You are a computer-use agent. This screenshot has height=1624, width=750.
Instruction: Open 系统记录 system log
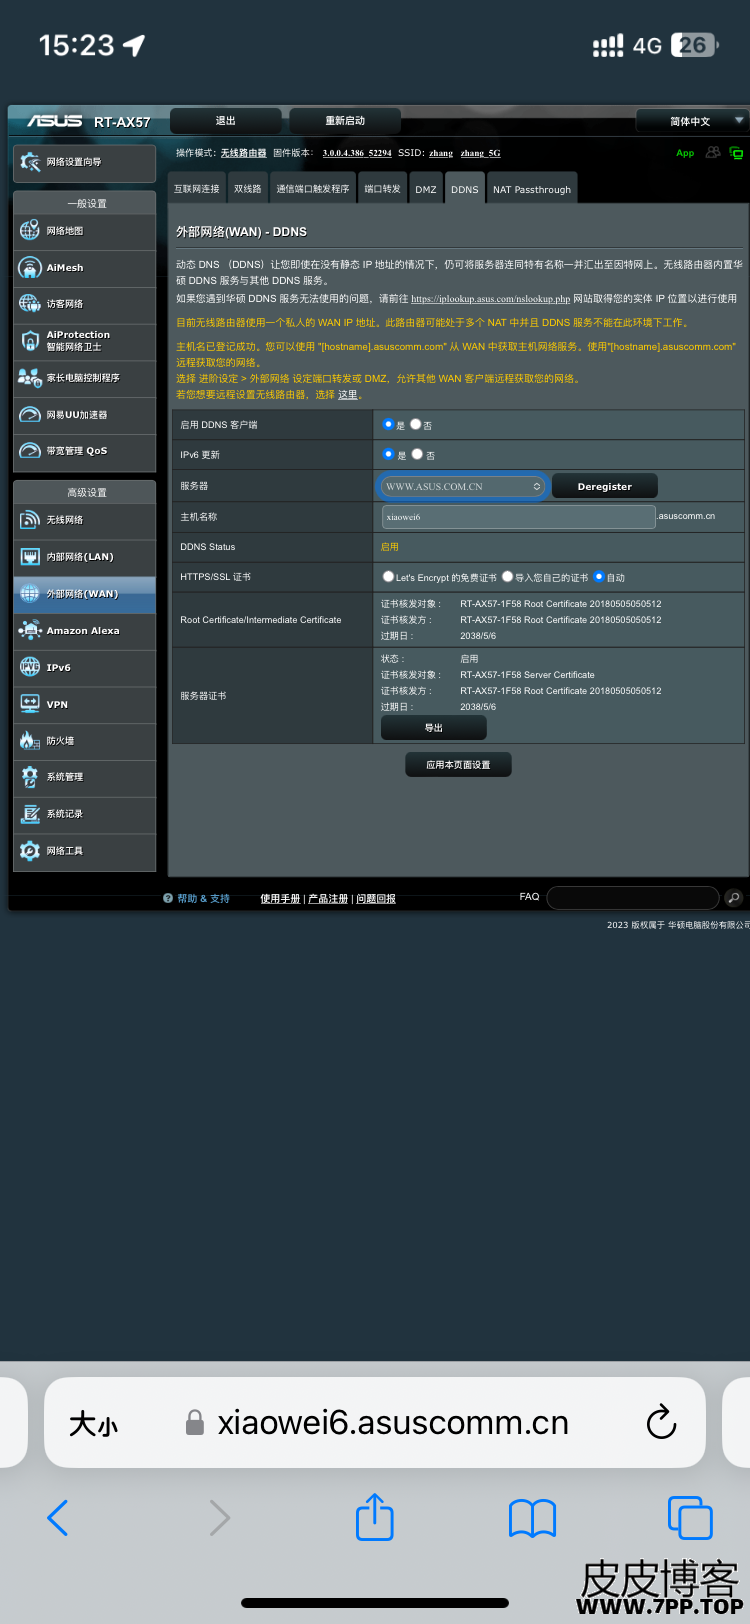coord(85,814)
